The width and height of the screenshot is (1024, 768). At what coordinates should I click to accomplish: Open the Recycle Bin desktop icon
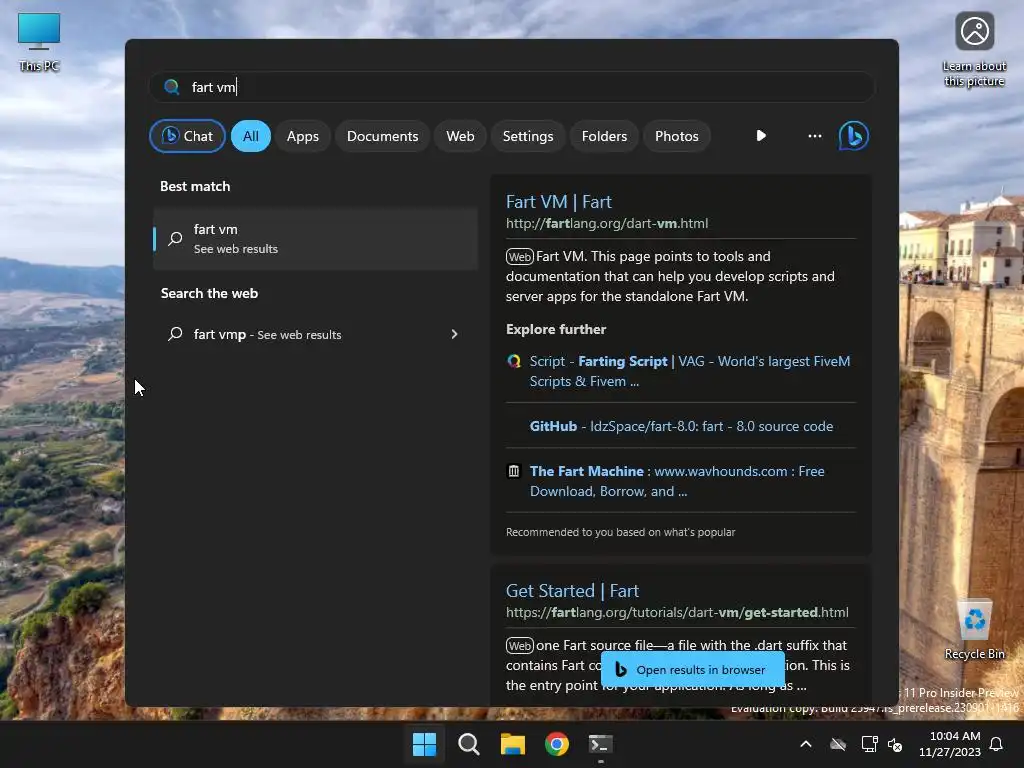click(x=974, y=630)
